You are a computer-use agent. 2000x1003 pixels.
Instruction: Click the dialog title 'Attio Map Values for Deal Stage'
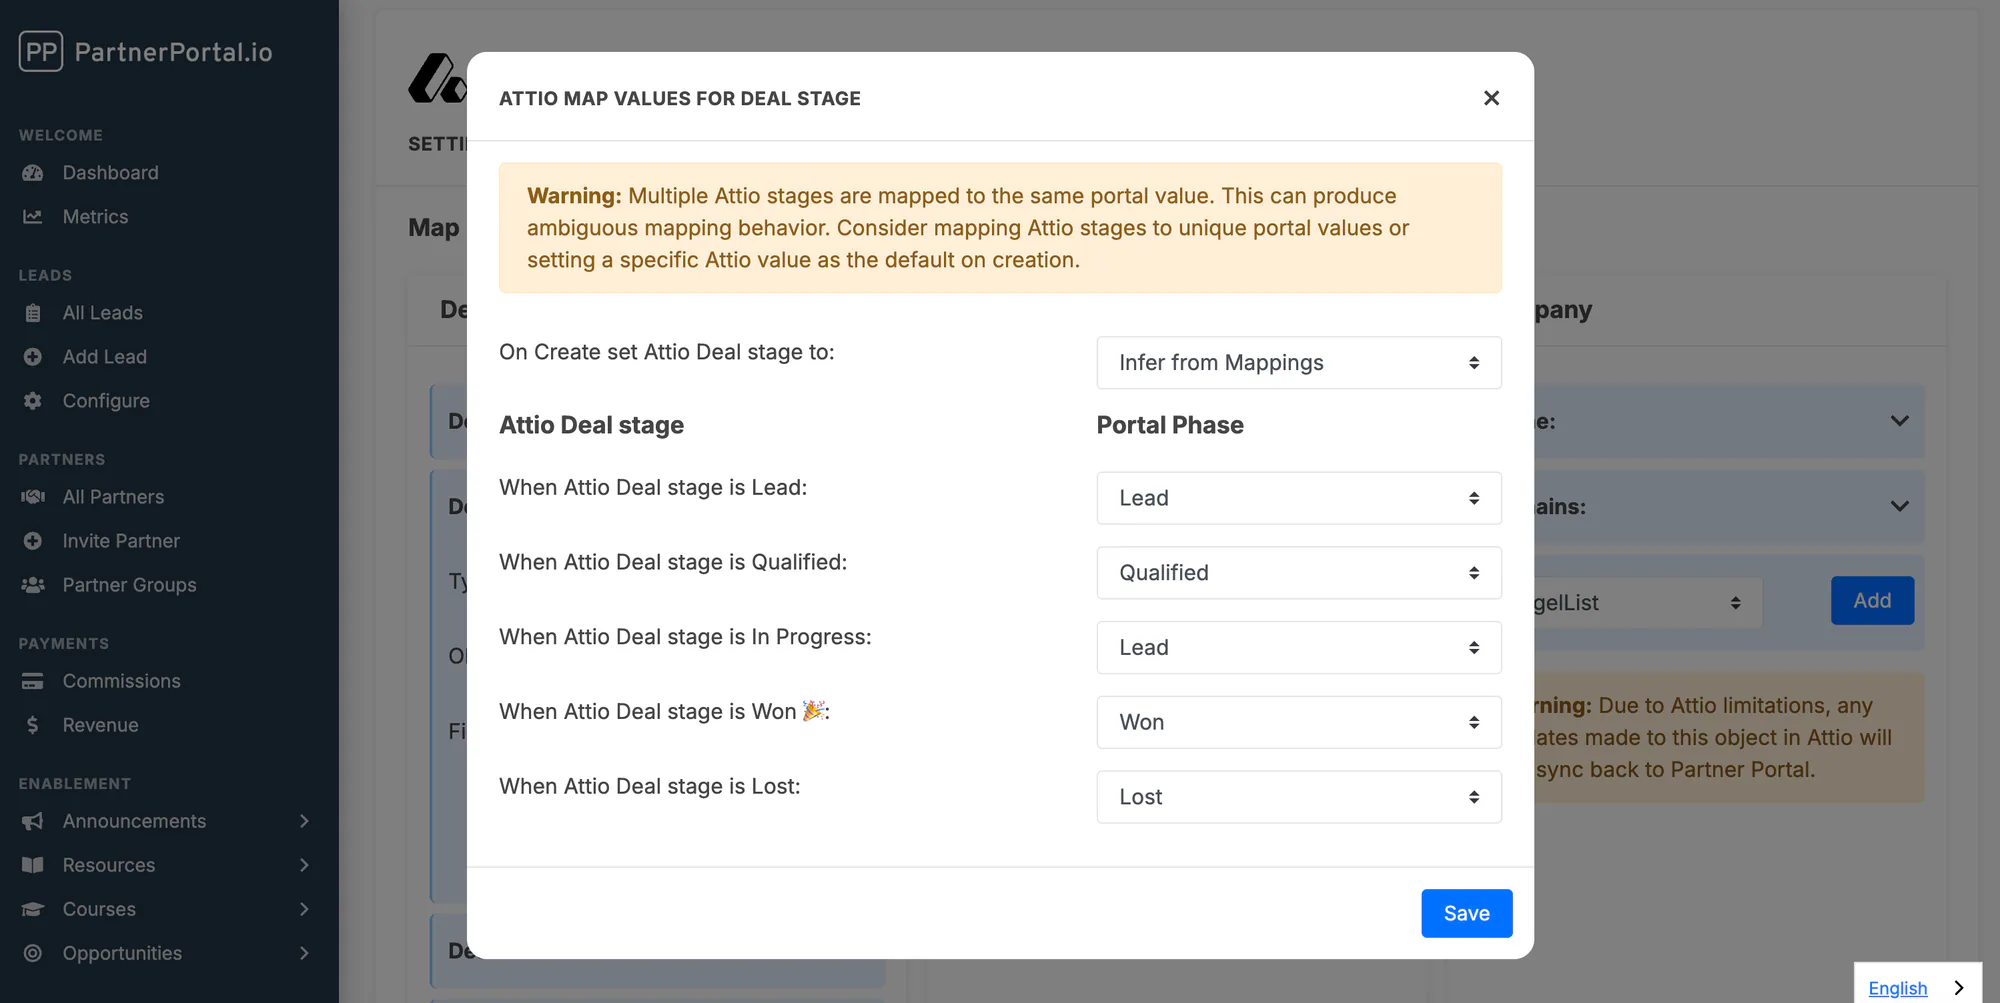(680, 98)
